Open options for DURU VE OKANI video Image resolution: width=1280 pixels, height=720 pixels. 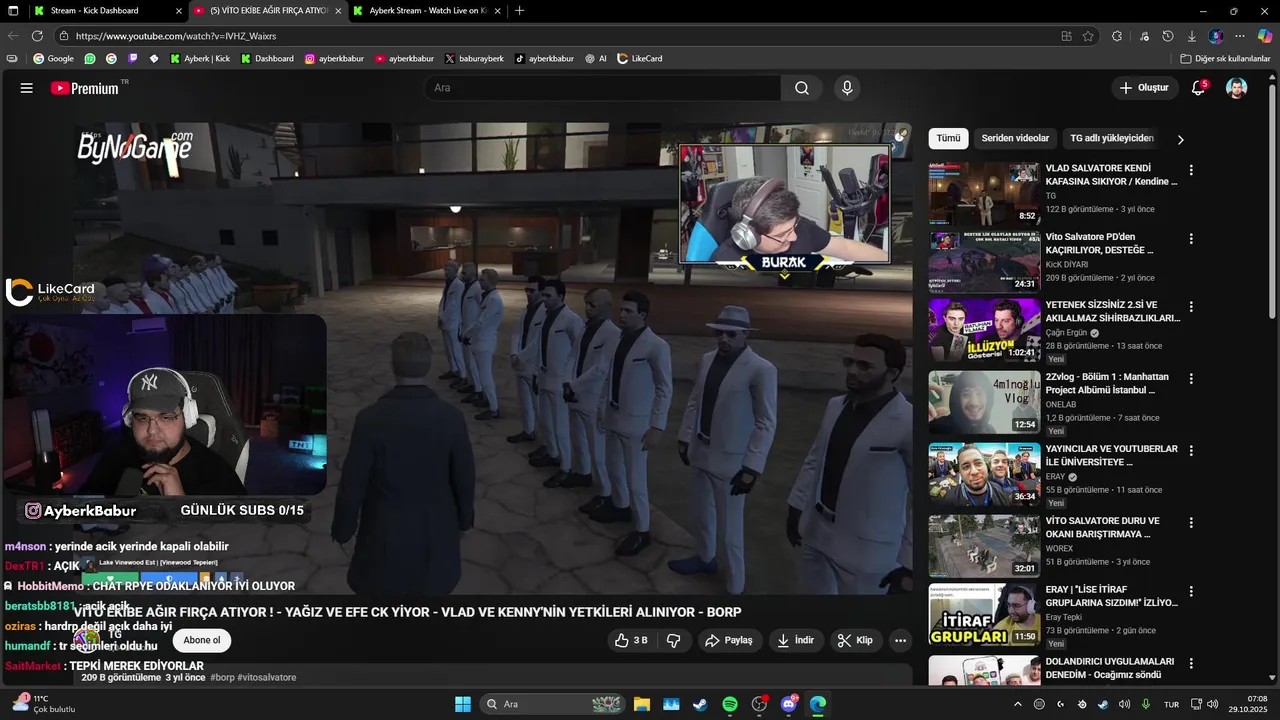1190,523
